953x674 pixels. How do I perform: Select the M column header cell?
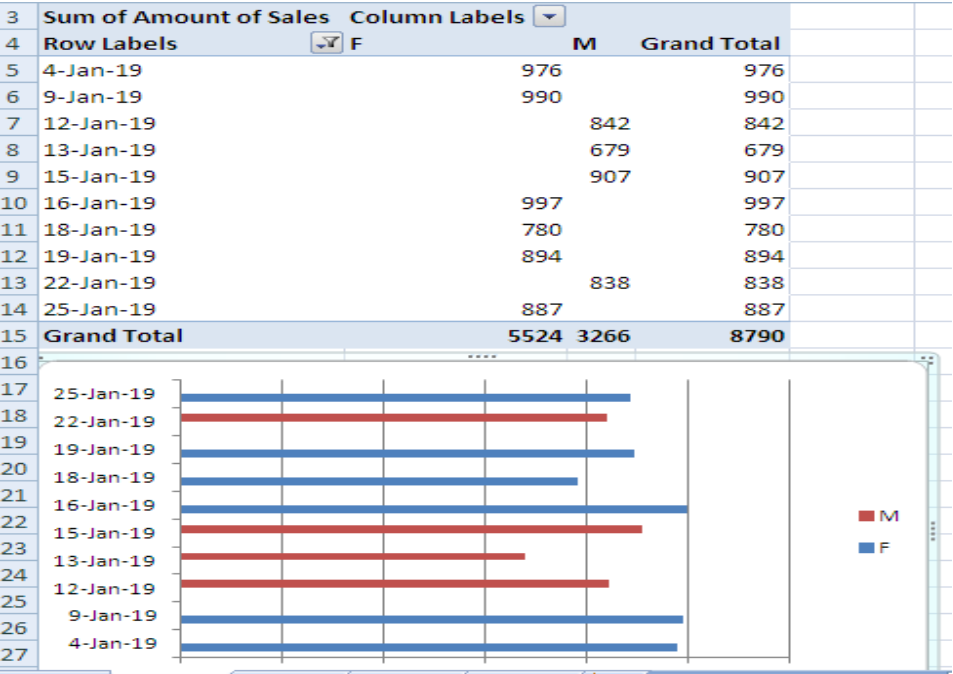click(602, 43)
